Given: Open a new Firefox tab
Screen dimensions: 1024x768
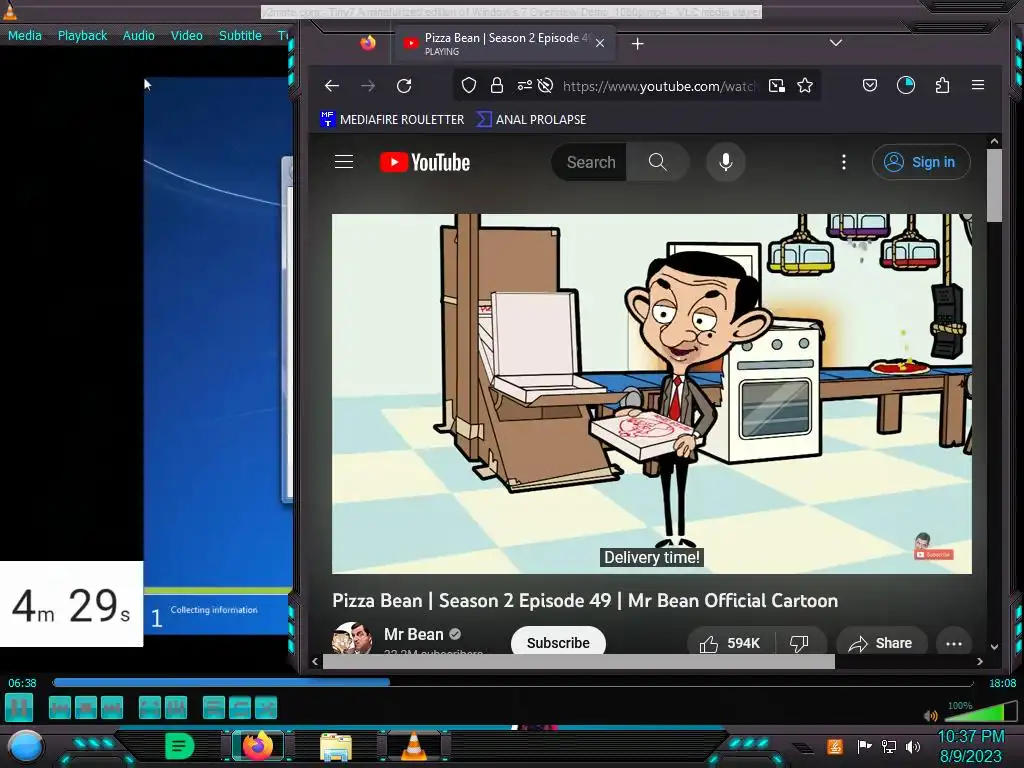Looking at the screenshot, I should 638,44.
